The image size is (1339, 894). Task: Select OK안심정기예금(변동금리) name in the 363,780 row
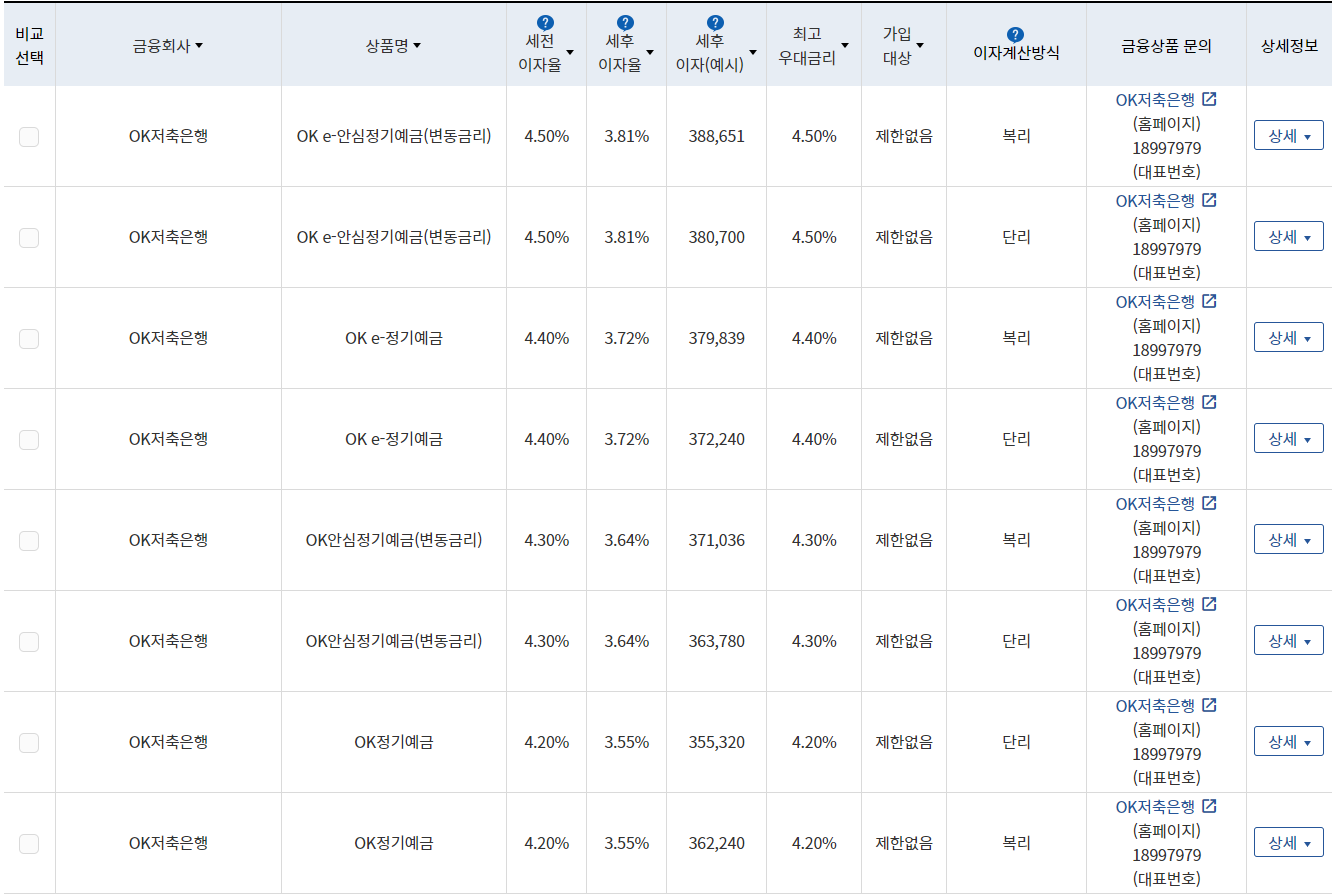[x=394, y=642]
